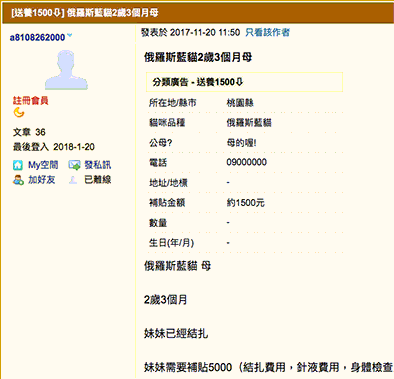Screen dimensions: 394x379
Task: Expand dropdown arrow beside username a8108262000
Action: (x=70, y=35)
